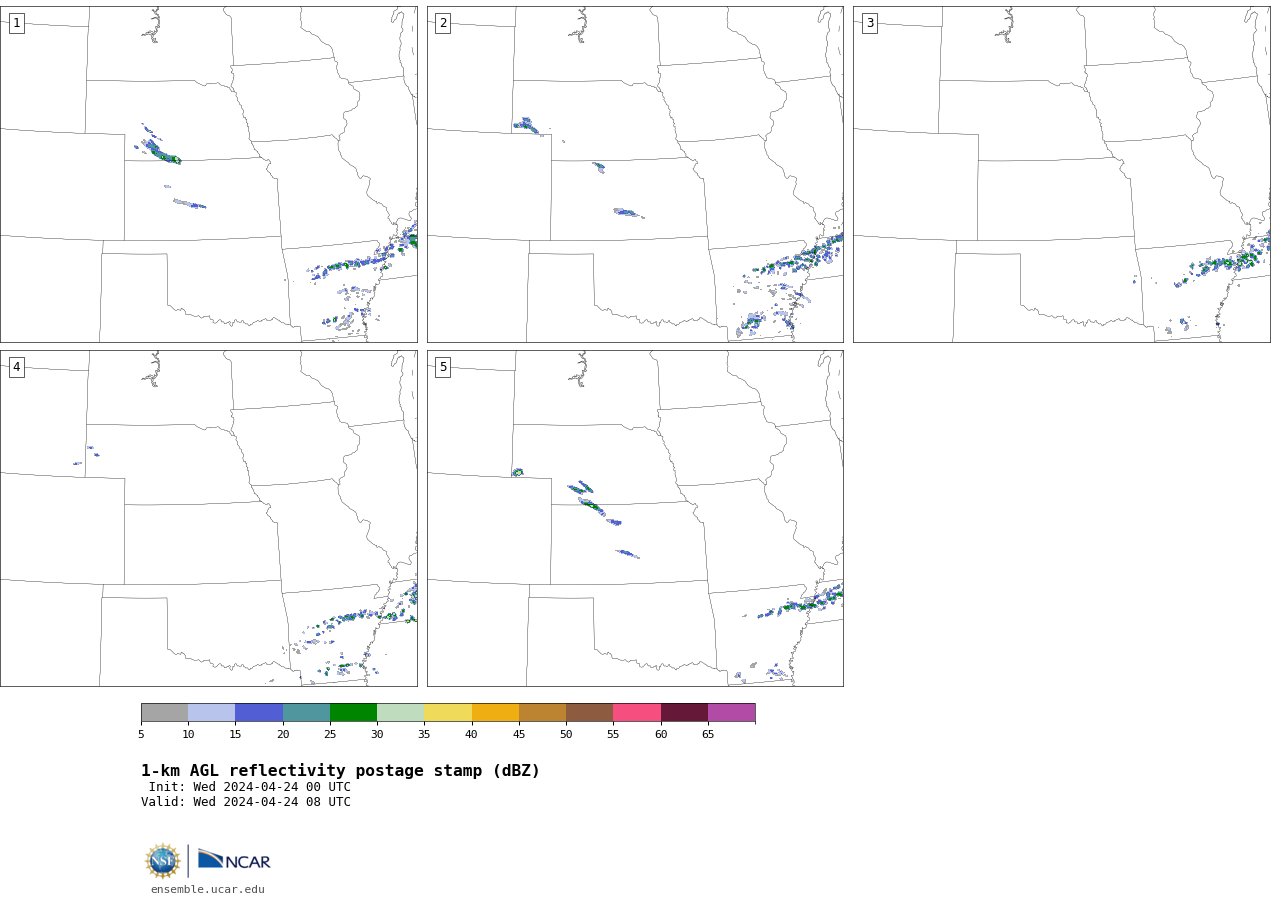
Task: Click the colorbar tick label 50
Action: click(x=566, y=734)
